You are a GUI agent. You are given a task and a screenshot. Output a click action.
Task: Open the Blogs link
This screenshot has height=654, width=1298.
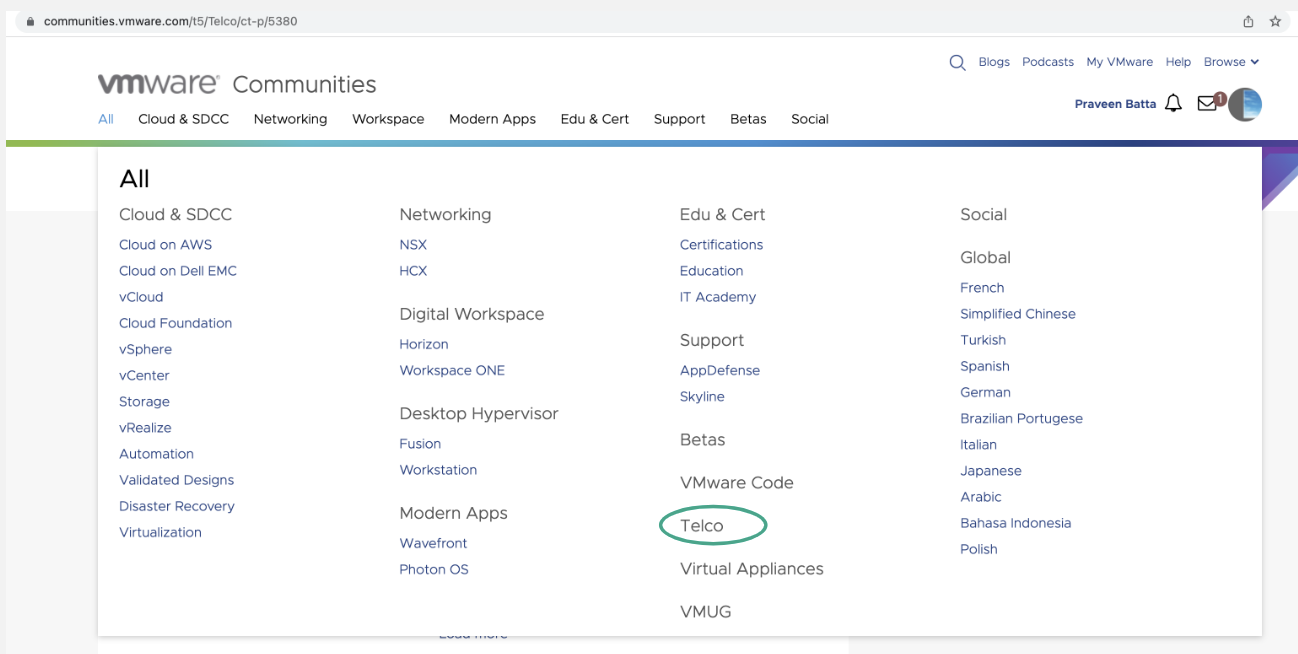tap(994, 62)
